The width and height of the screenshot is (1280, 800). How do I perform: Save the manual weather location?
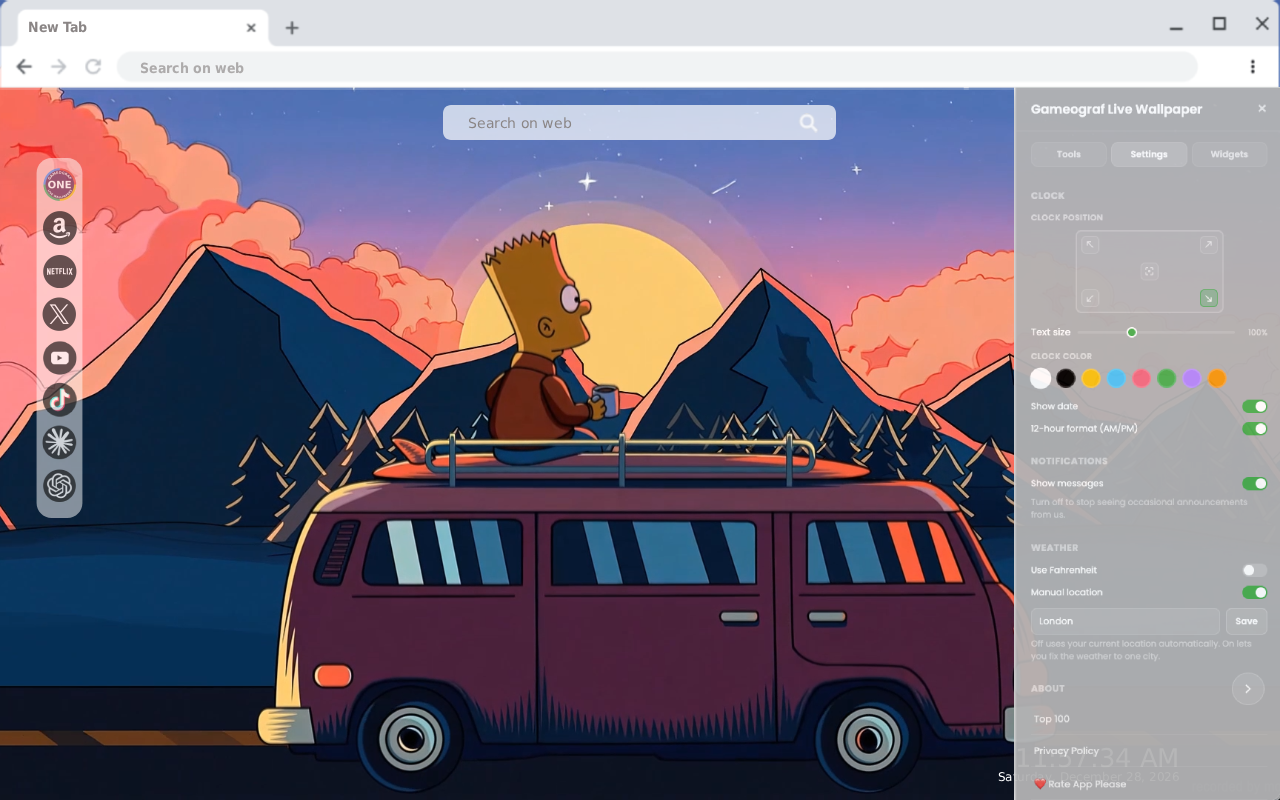click(1246, 621)
